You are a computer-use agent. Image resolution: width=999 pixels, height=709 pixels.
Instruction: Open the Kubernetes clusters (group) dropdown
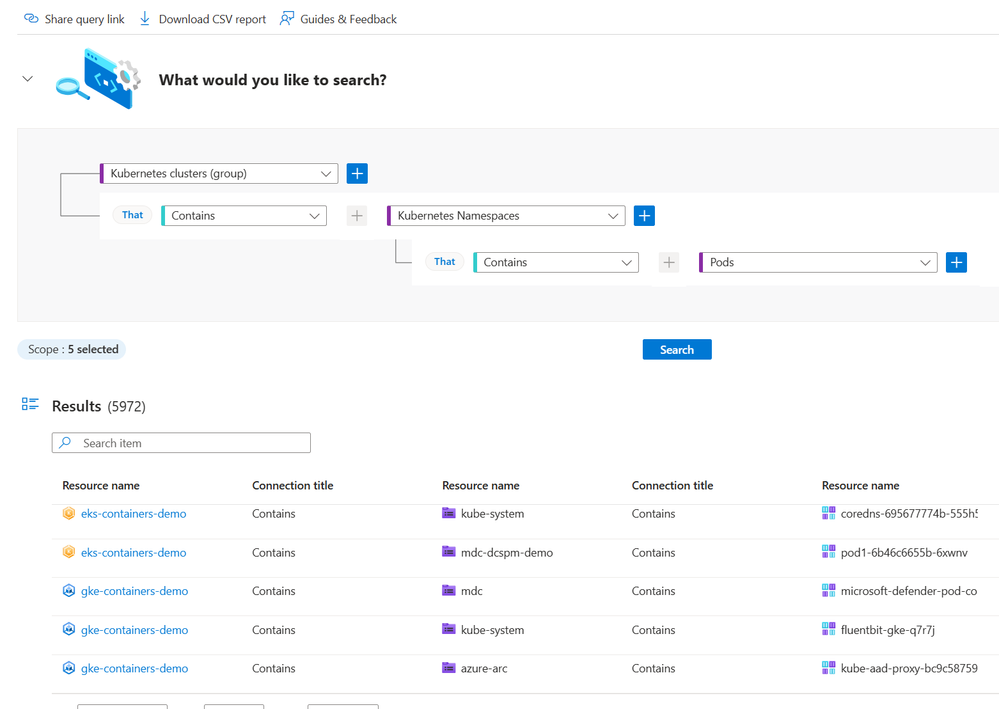219,173
